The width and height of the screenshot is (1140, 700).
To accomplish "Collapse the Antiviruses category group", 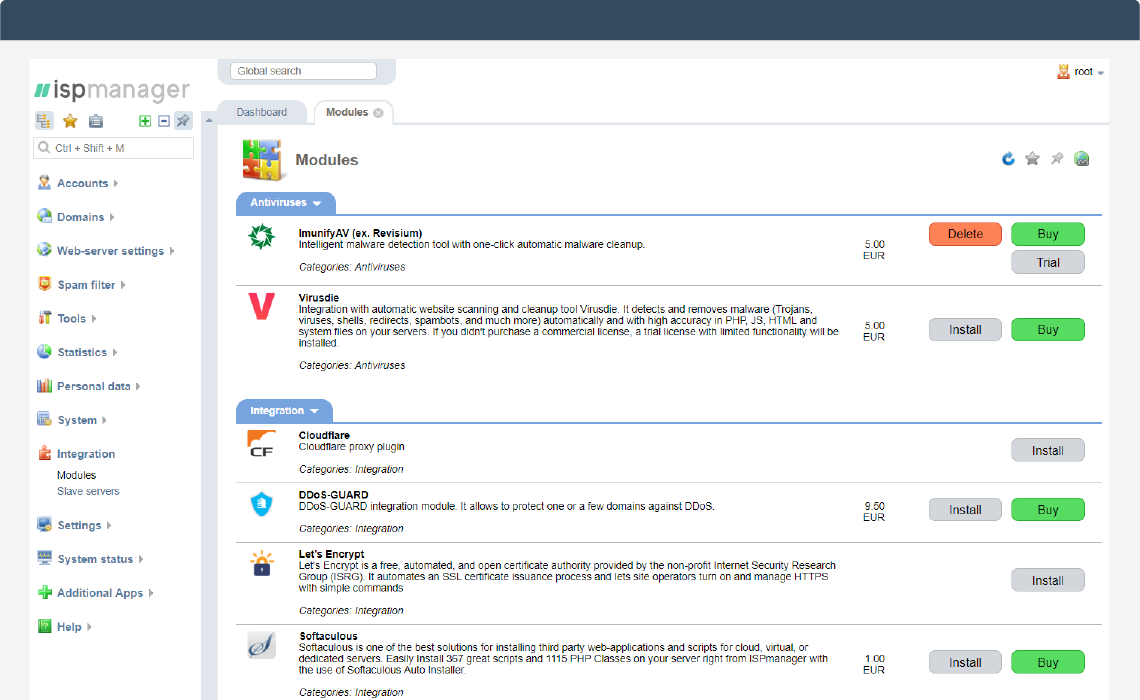I will (x=286, y=203).
